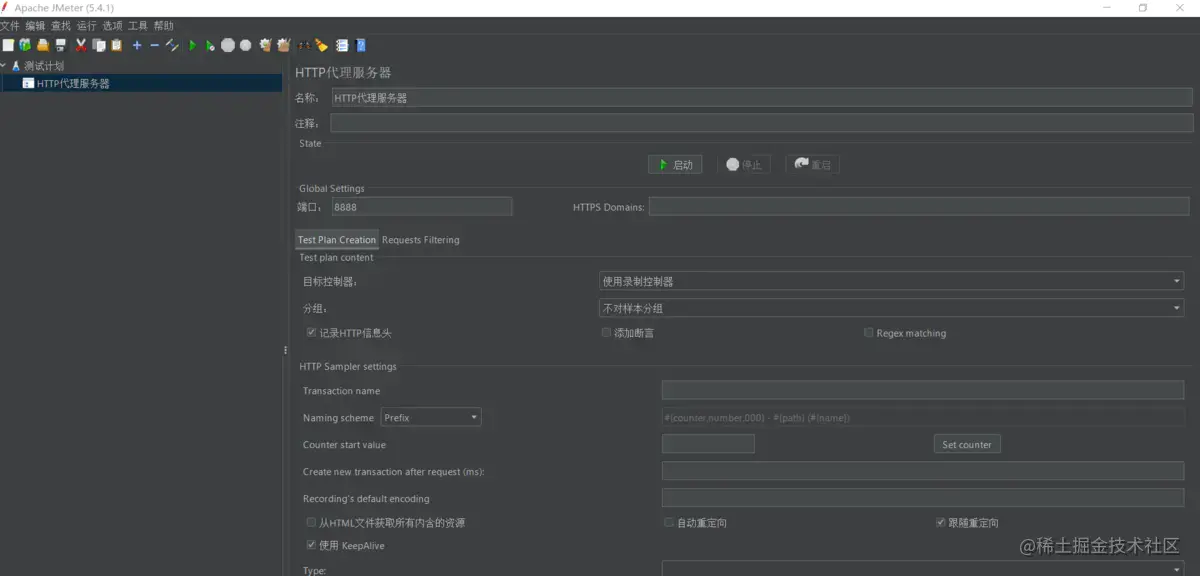Viewport: 1200px width, 576px height.
Task: Open the Templates icon in toolbar
Action: pos(25,45)
